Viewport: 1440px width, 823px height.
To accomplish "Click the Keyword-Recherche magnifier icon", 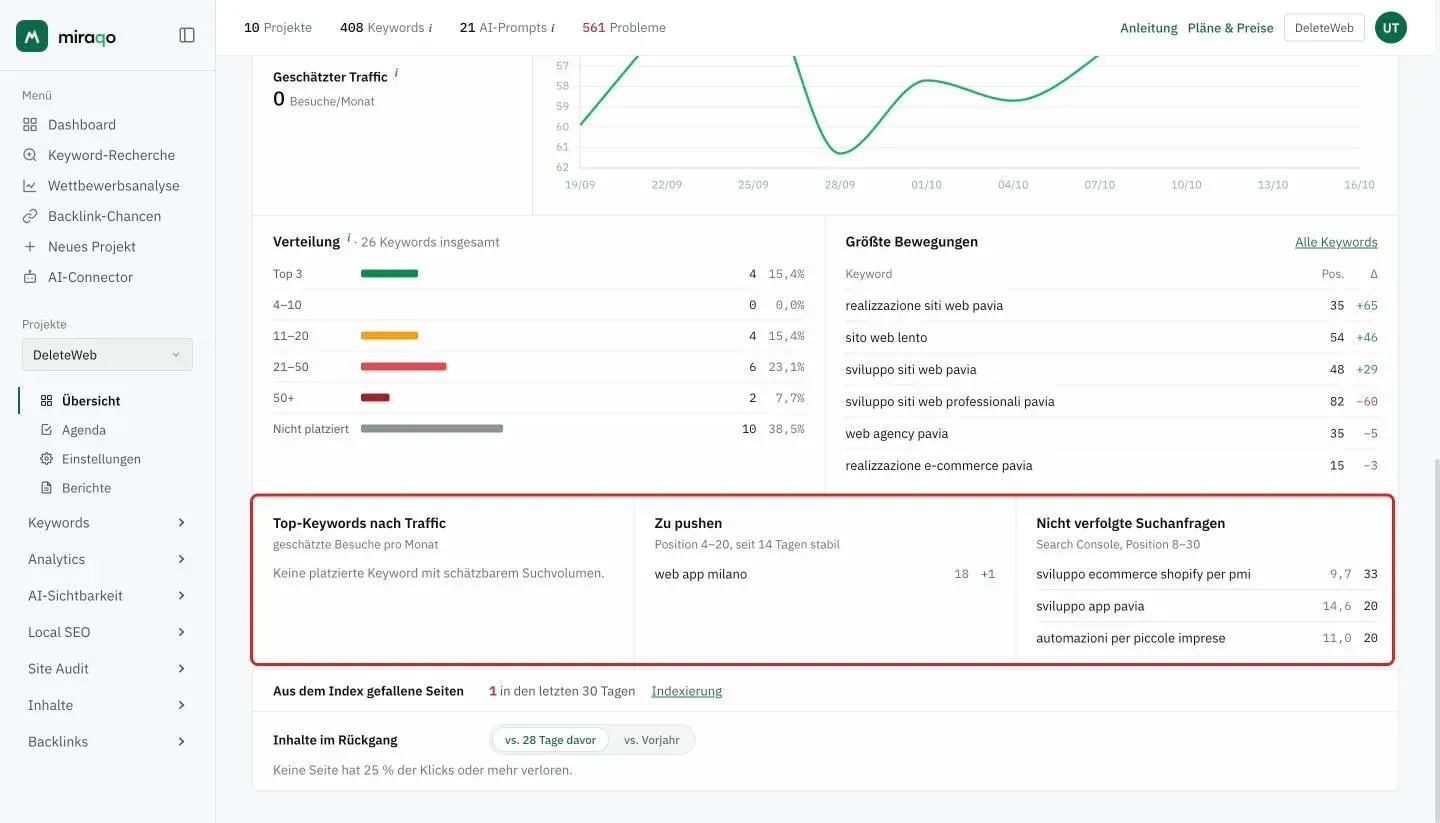I will click(x=30, y=155).
